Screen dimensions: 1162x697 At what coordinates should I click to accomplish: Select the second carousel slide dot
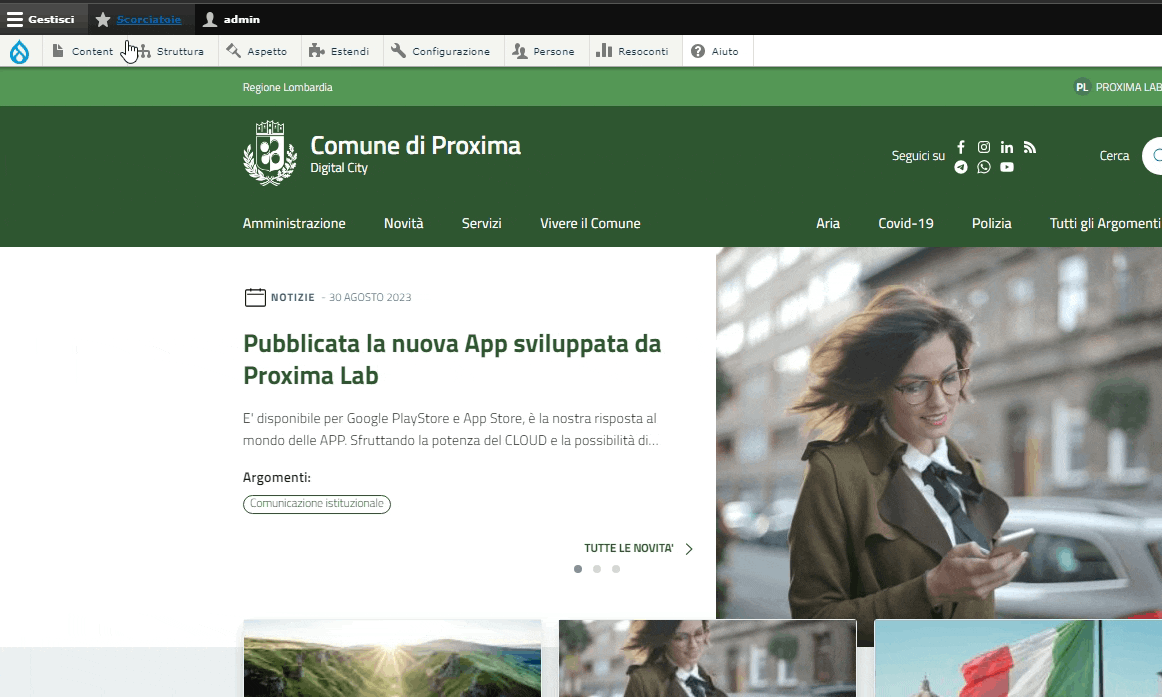597,569
